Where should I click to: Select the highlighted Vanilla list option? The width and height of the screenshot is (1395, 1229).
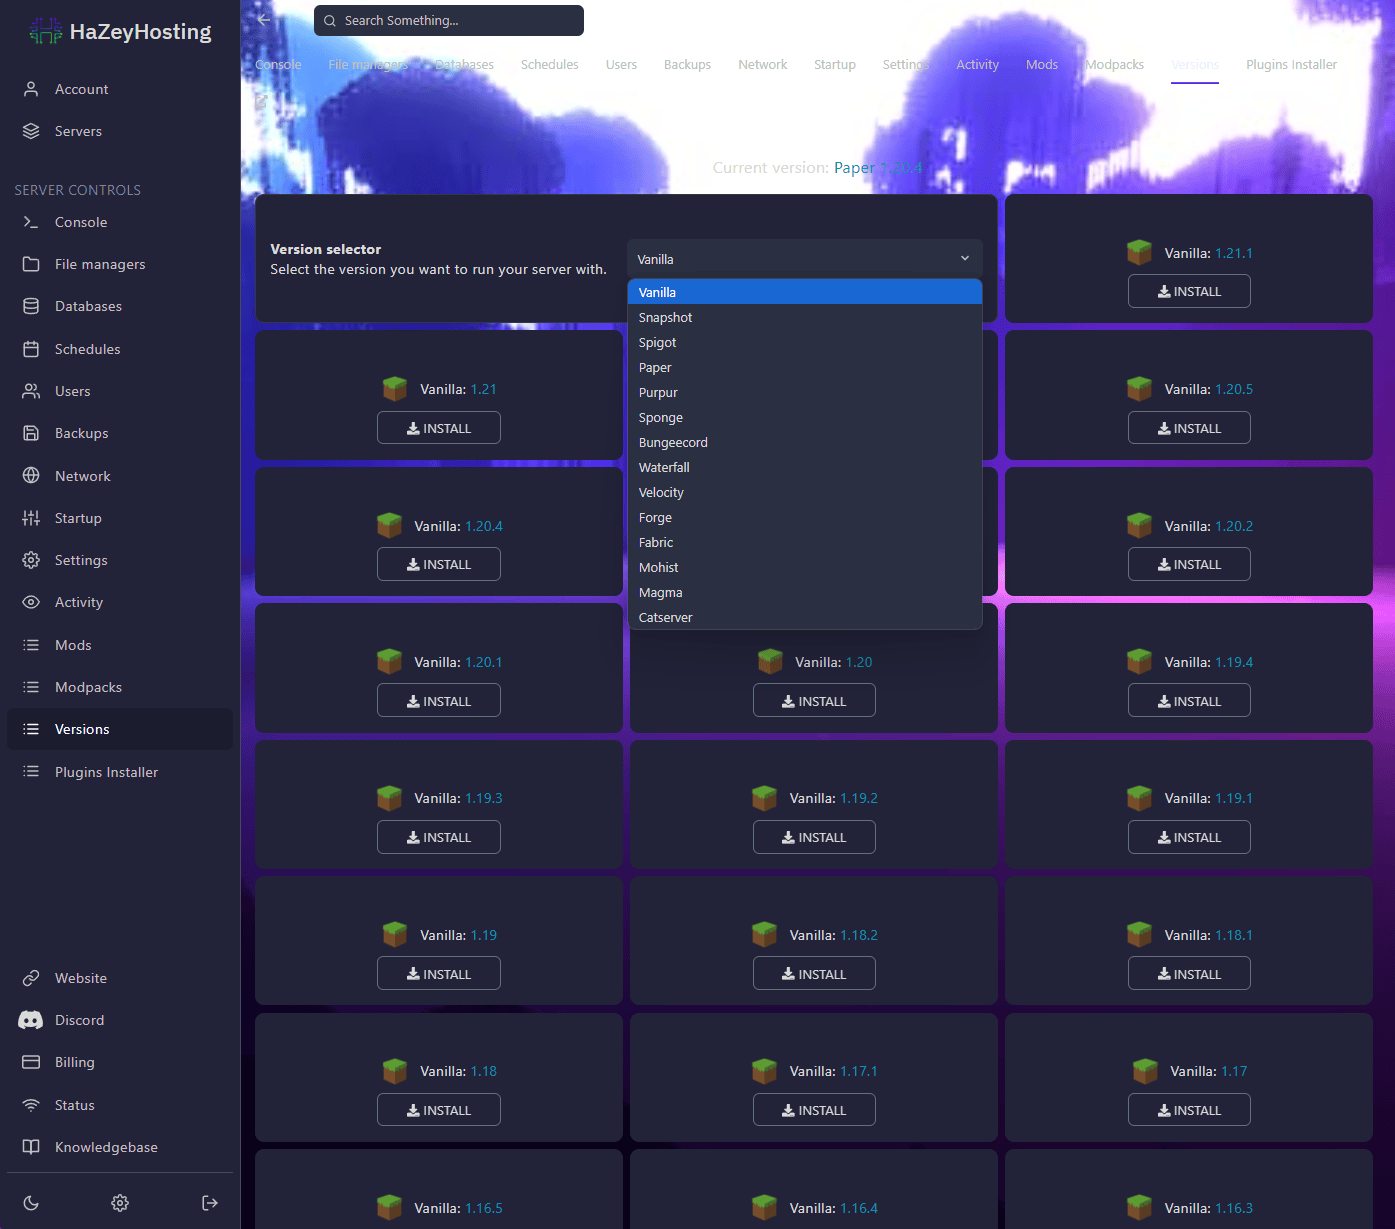click(x=804, y=292)
